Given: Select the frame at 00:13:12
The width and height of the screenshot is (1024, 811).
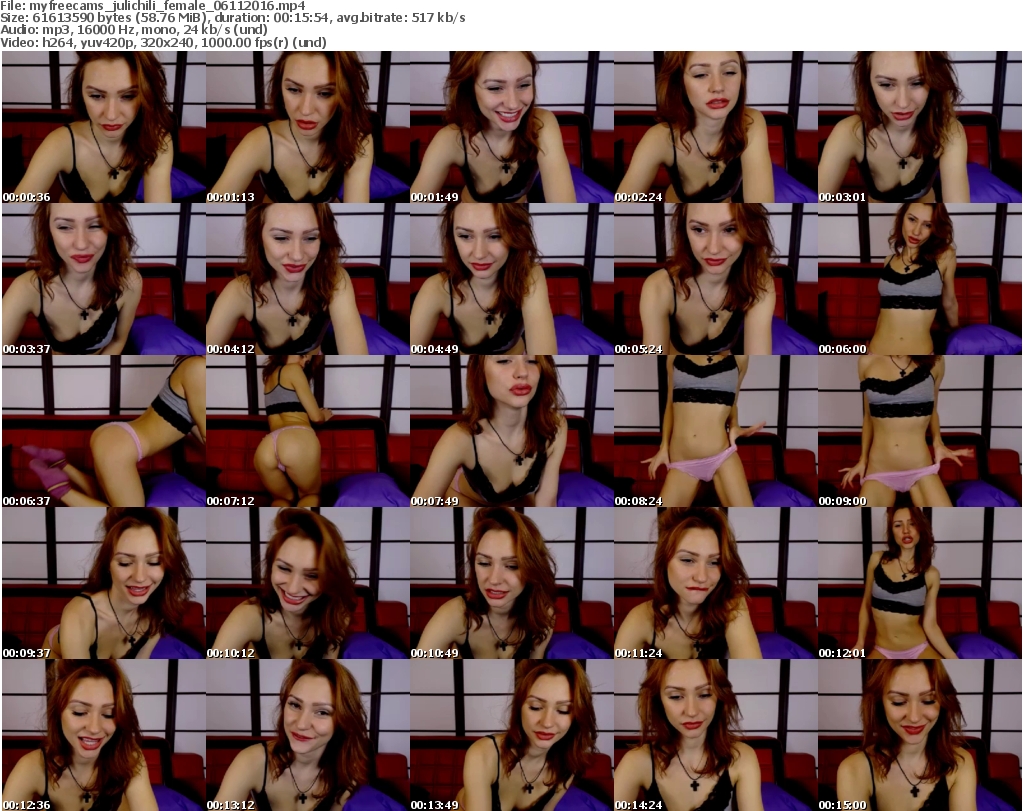Looking at the screenshot, I should (308, 735).
